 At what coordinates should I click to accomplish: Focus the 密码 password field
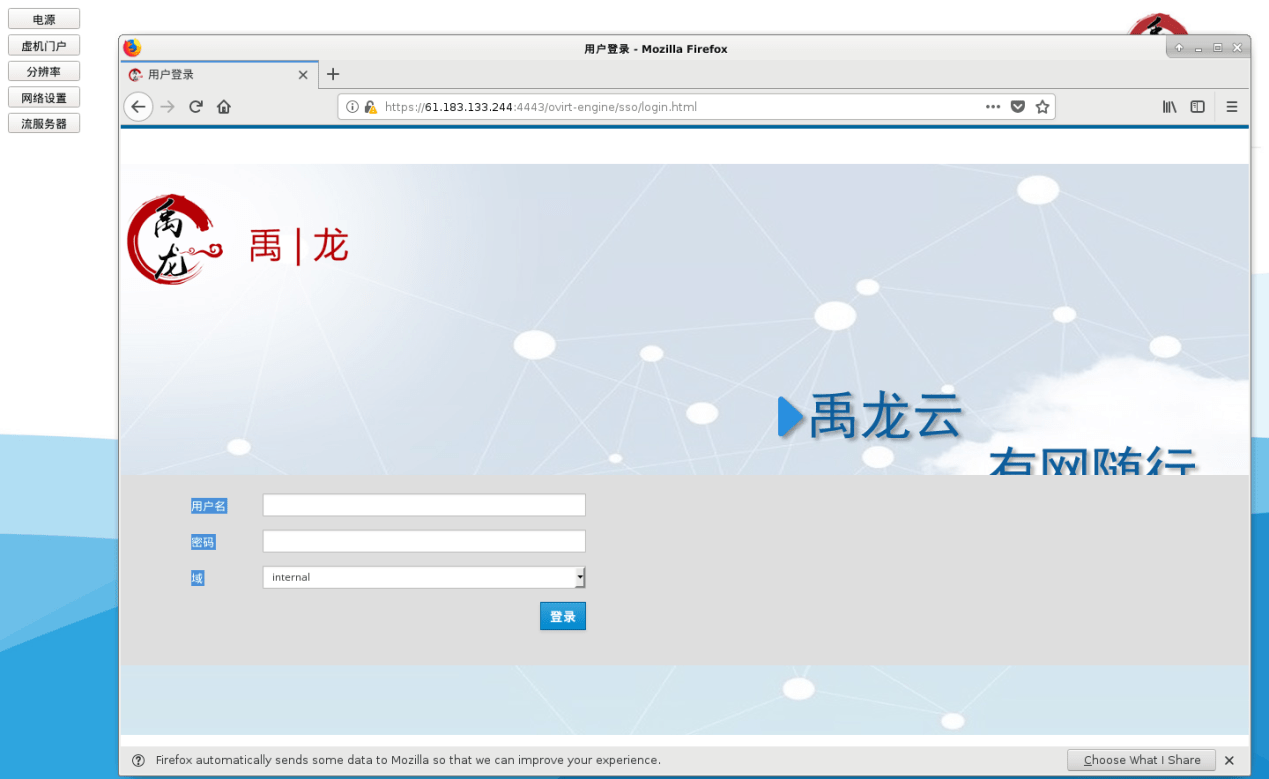(x=424, y=541)
